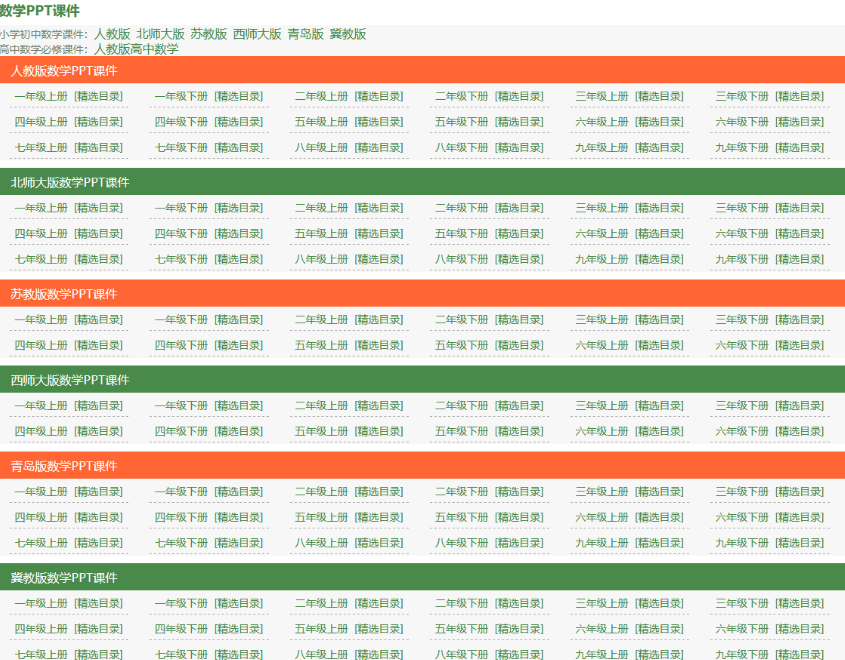Open 七年级上册 in the 青岛版数学PPT课件 section
This screenshot has height=660, width=845.
tap(41, 543)
